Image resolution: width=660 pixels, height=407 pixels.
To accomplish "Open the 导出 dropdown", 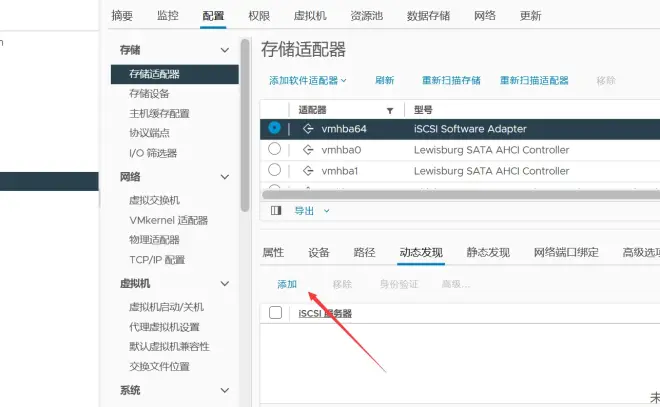I will (311, 211).
